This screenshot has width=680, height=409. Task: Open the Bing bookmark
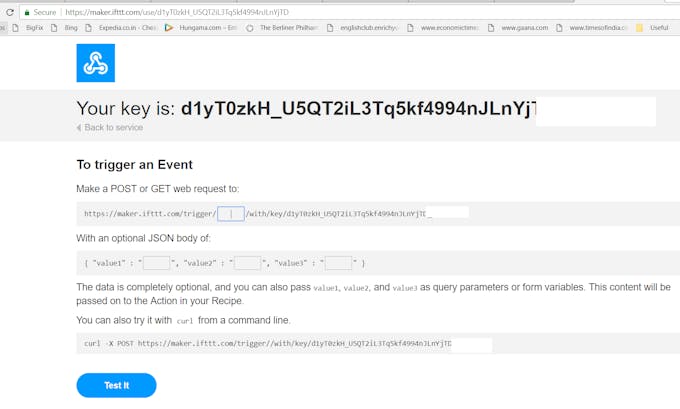71,28
